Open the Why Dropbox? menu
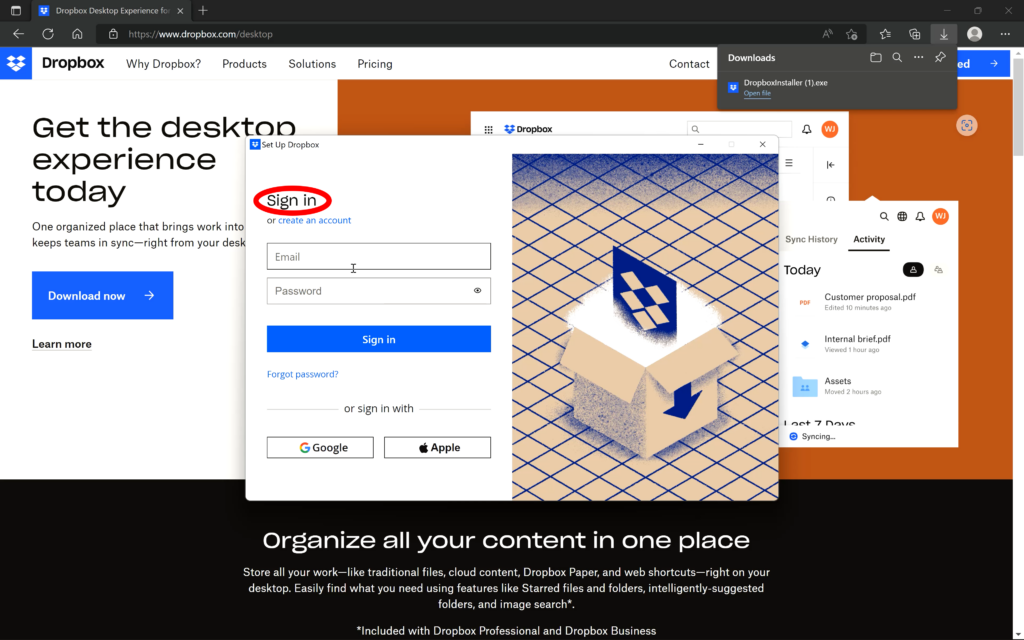This screenshot has width=1024, height=640. tap(163, 64)
